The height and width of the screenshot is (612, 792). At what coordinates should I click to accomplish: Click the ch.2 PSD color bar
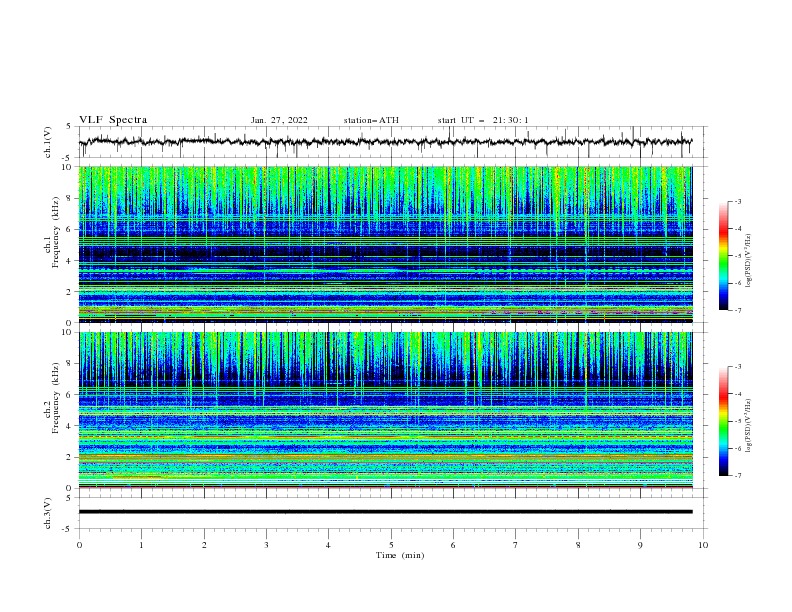tap(723, 421)
